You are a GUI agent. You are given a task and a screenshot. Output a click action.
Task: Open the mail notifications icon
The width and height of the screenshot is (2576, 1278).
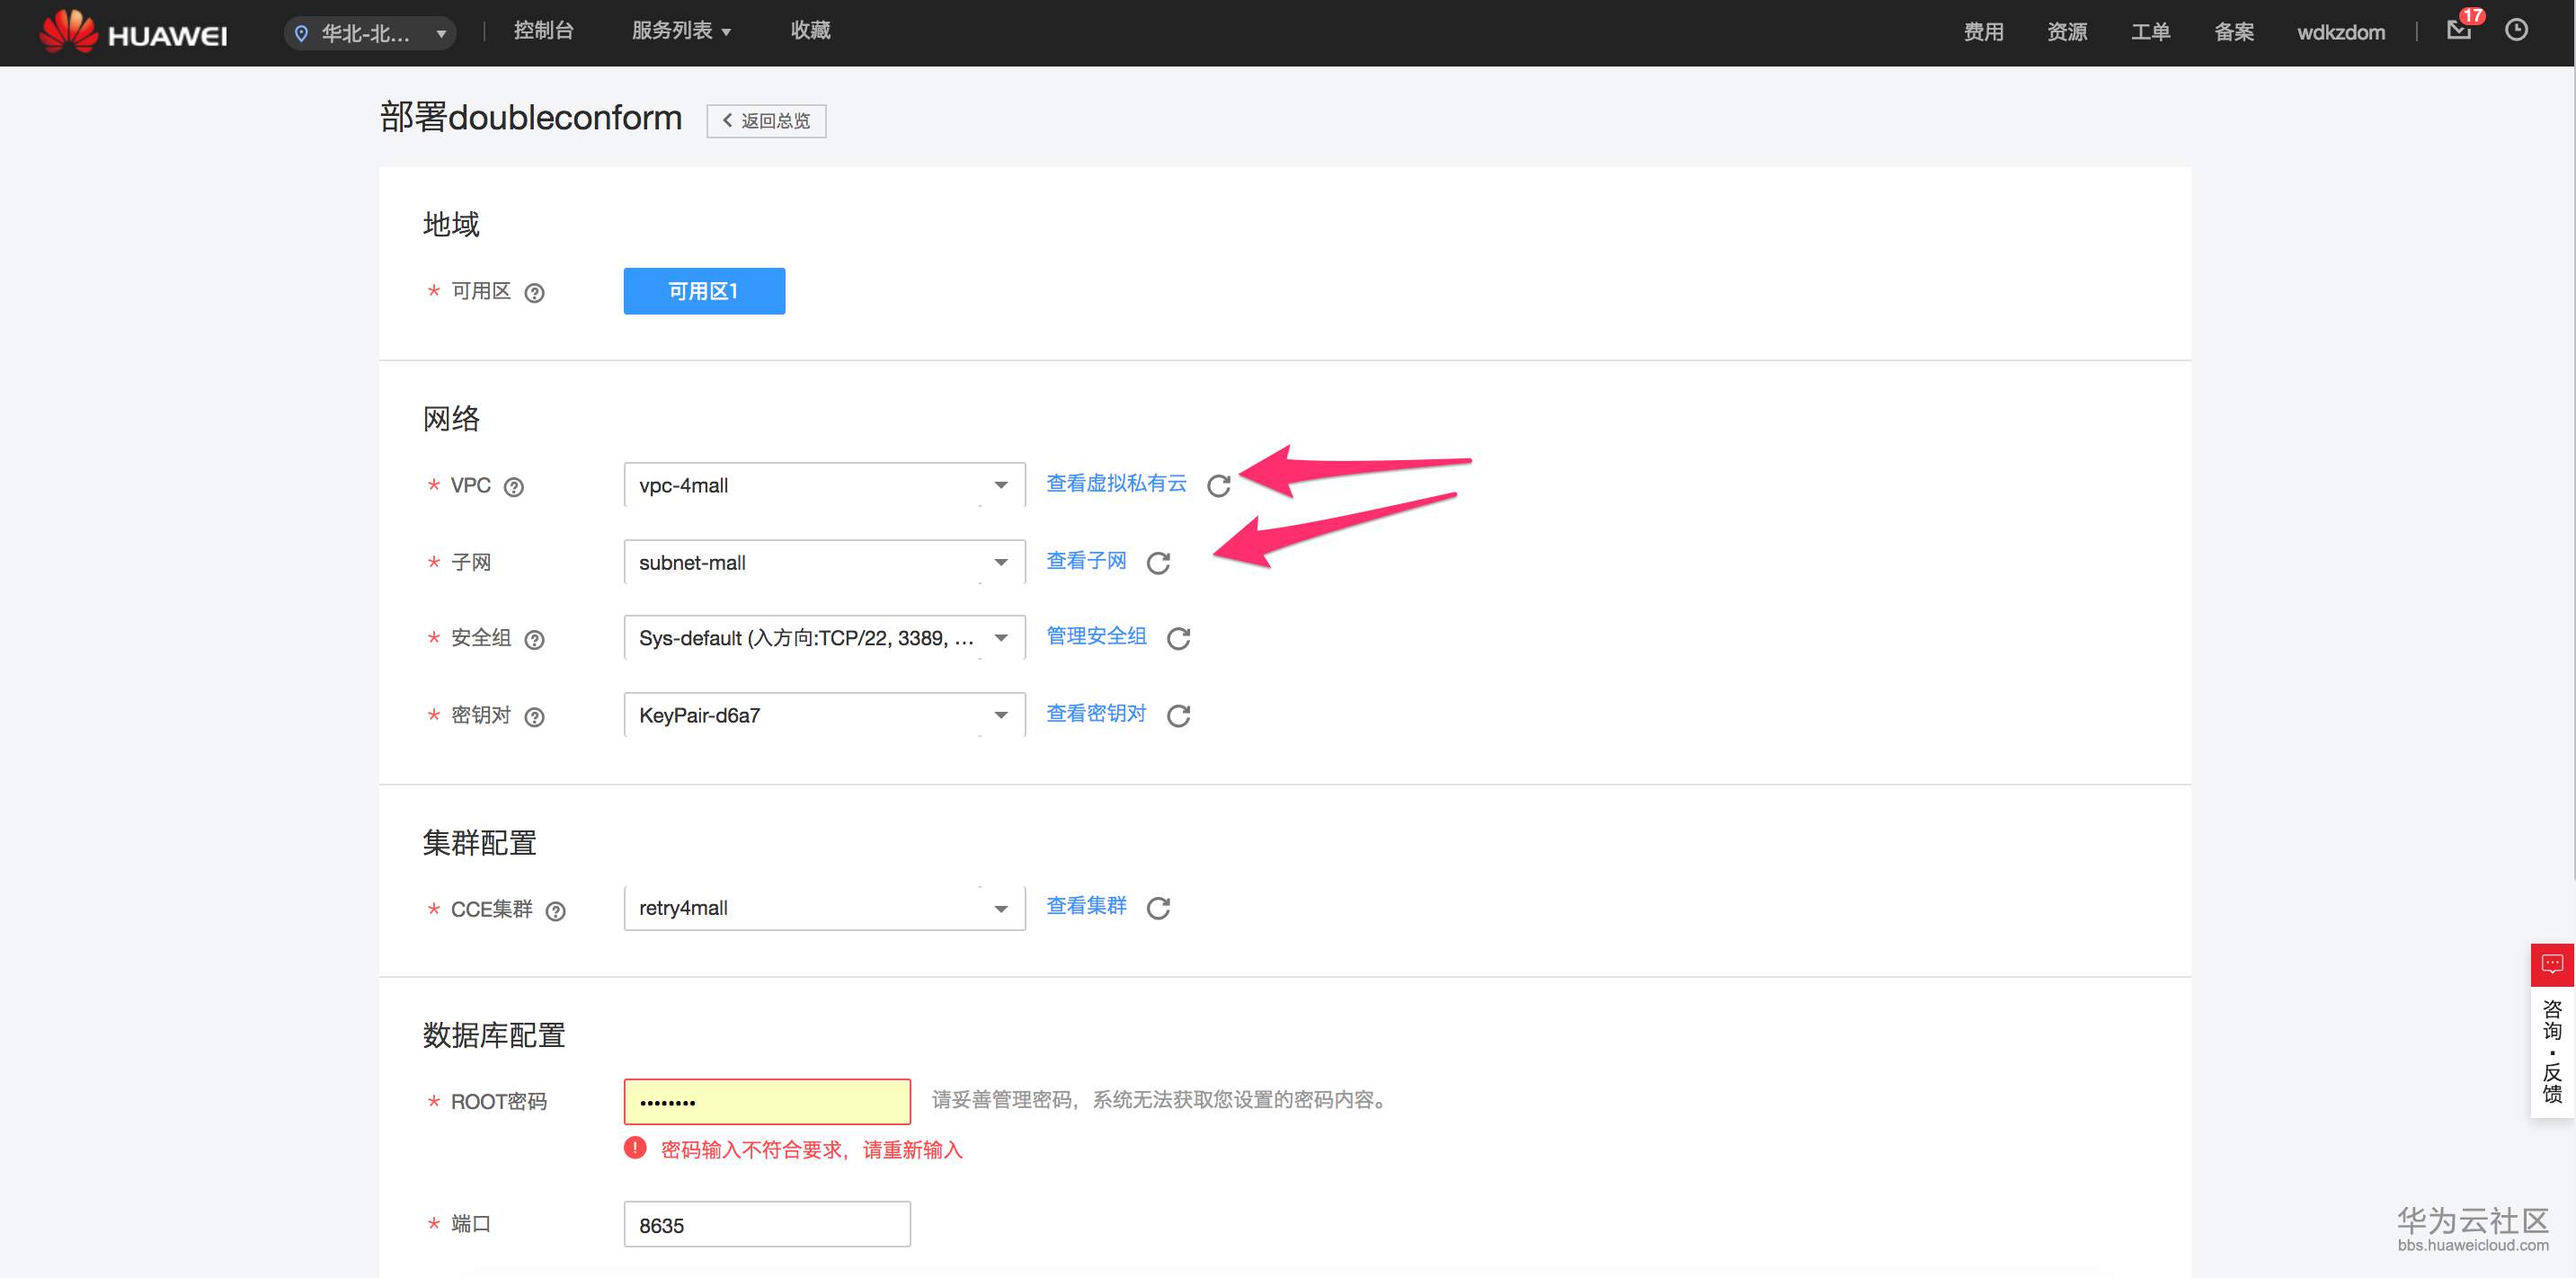2458,31
